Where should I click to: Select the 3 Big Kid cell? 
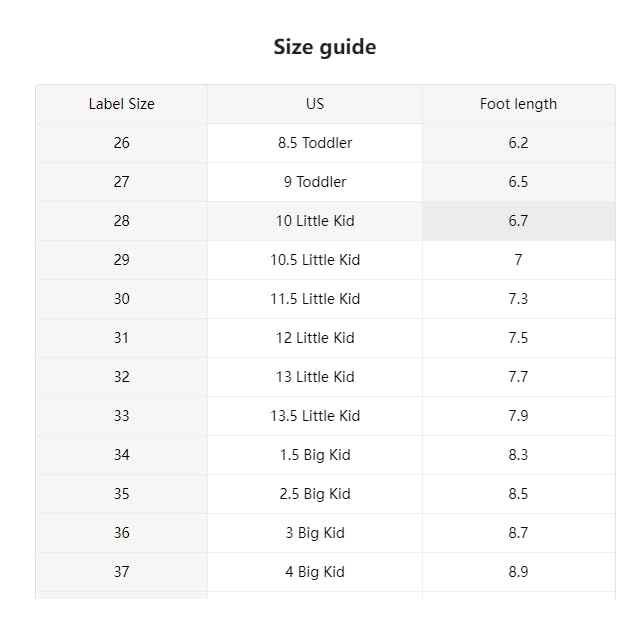coord(315,533)
